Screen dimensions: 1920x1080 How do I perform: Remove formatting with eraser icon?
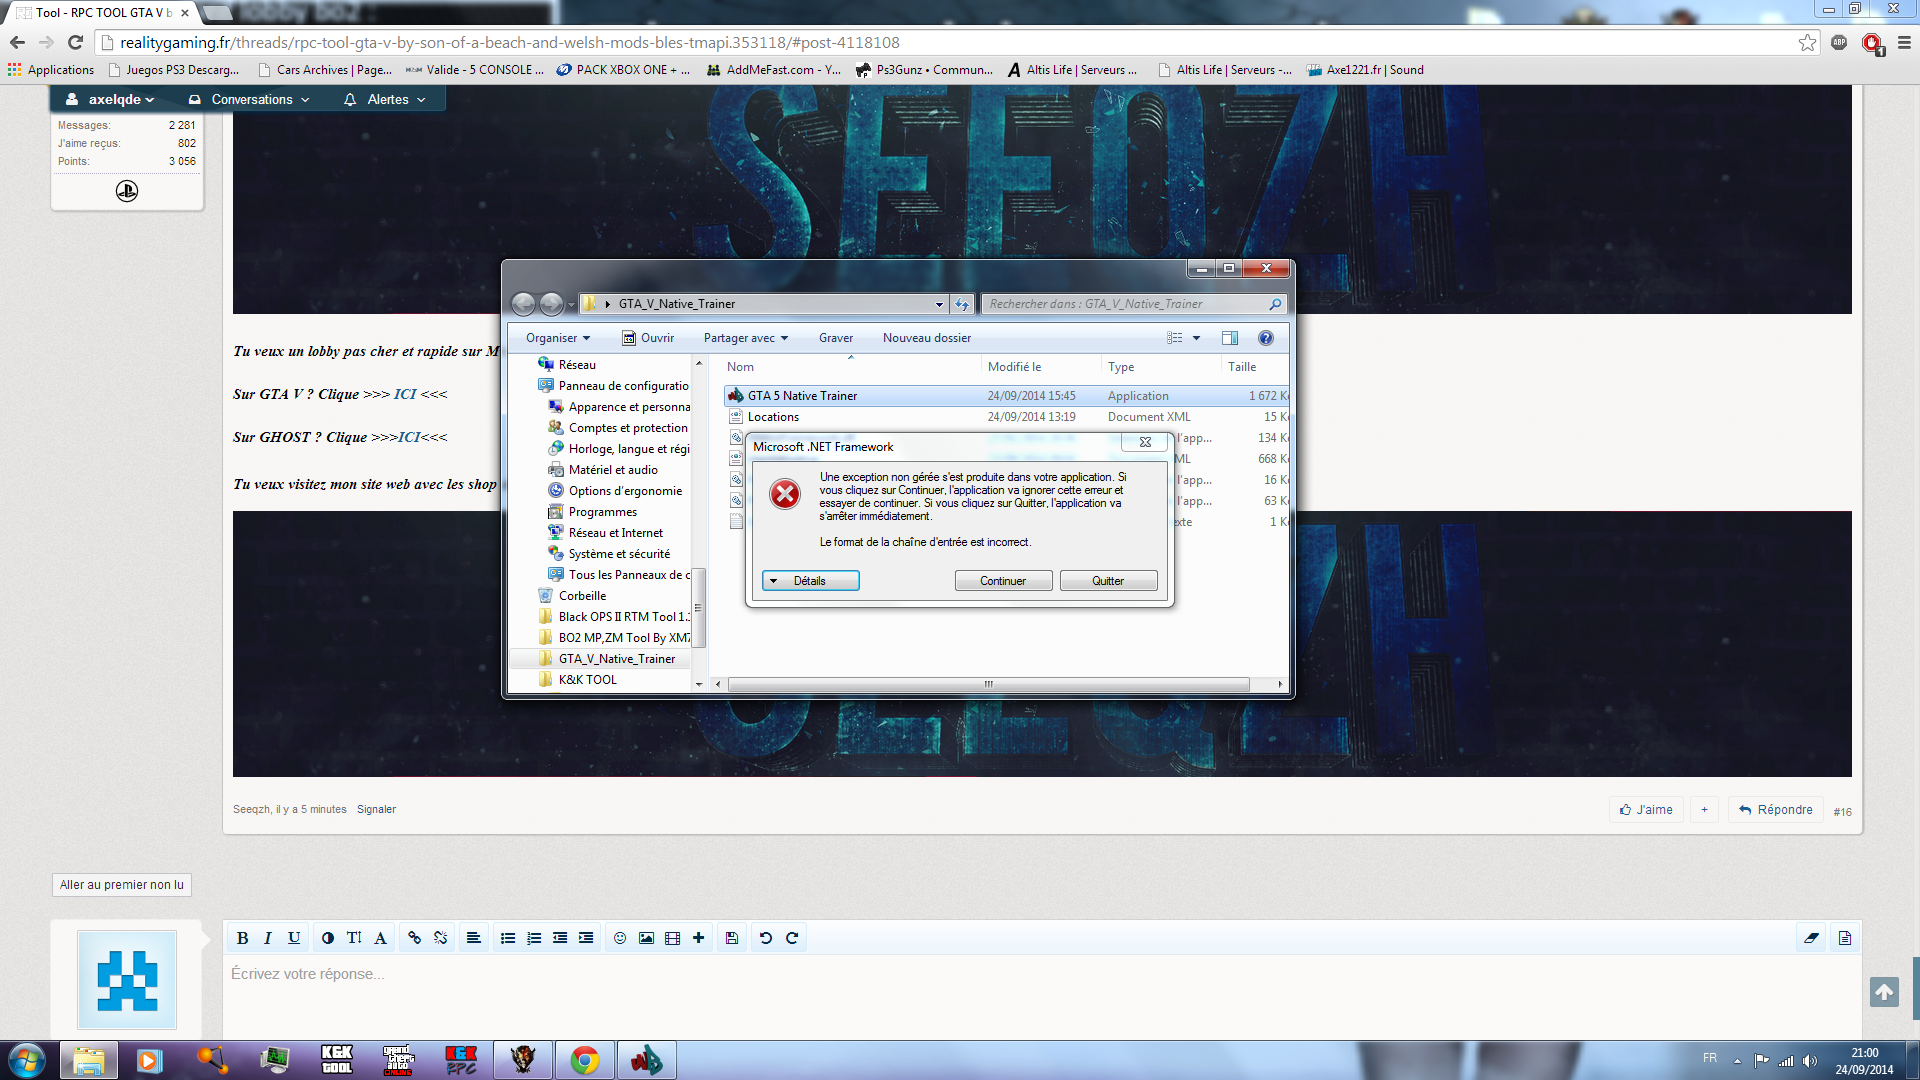(x=1811, y=938)
